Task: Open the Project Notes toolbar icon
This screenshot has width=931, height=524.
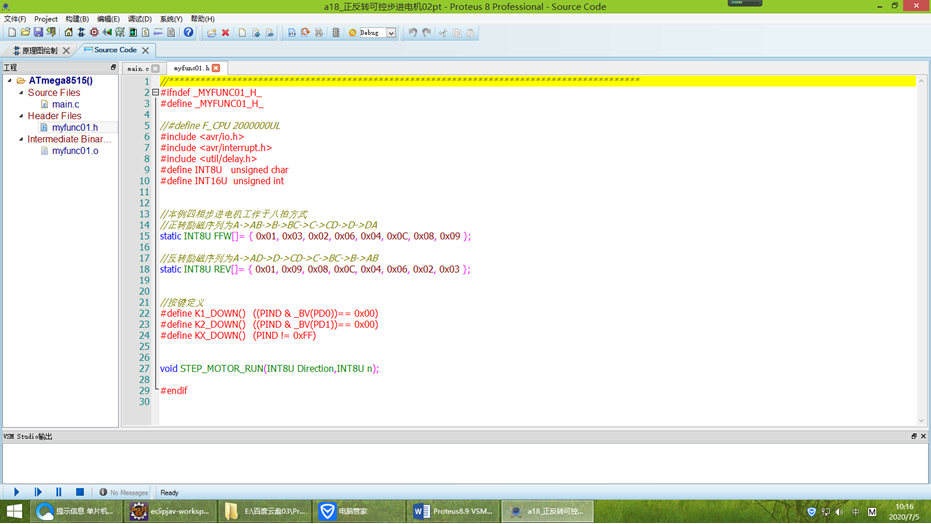Action: tap(171, 33)
